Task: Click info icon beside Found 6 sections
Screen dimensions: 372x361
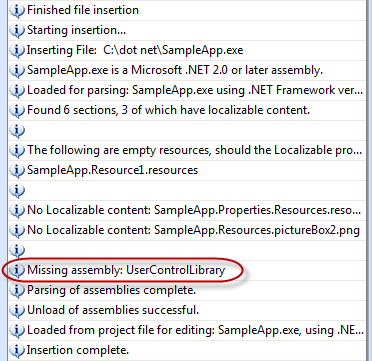Action: pyautogui.click(x=17, y=111)
